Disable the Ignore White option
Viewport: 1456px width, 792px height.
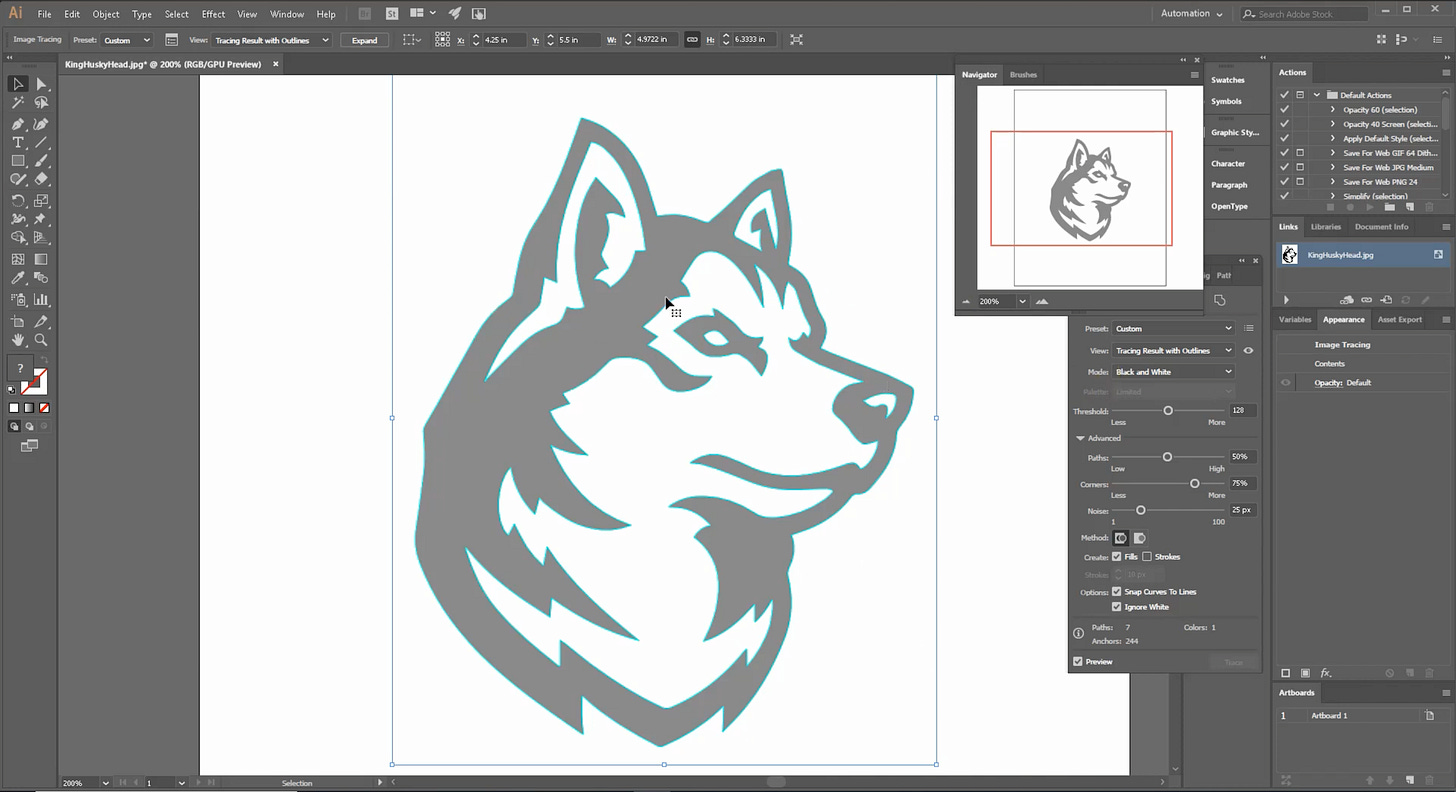(x=1117, y=606)
